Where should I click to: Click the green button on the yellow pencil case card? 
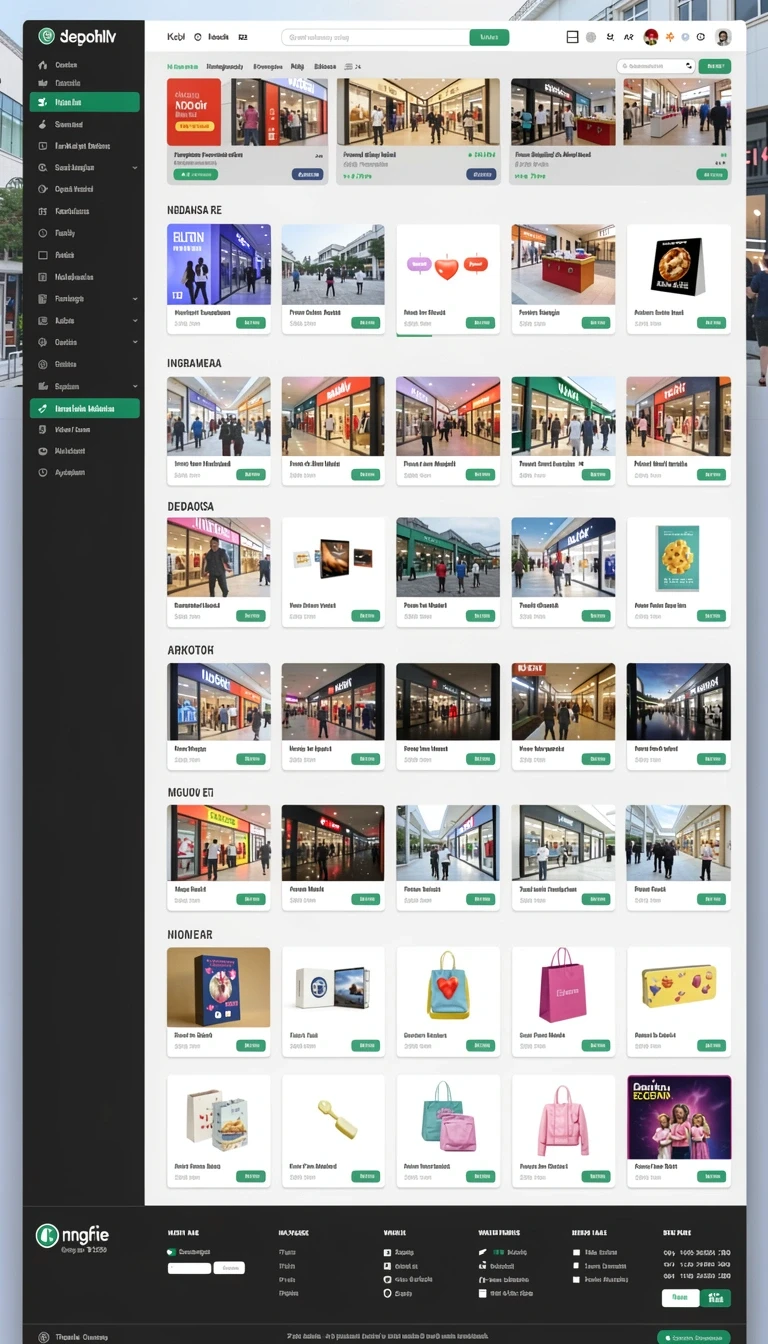[x=711, y=1046]
